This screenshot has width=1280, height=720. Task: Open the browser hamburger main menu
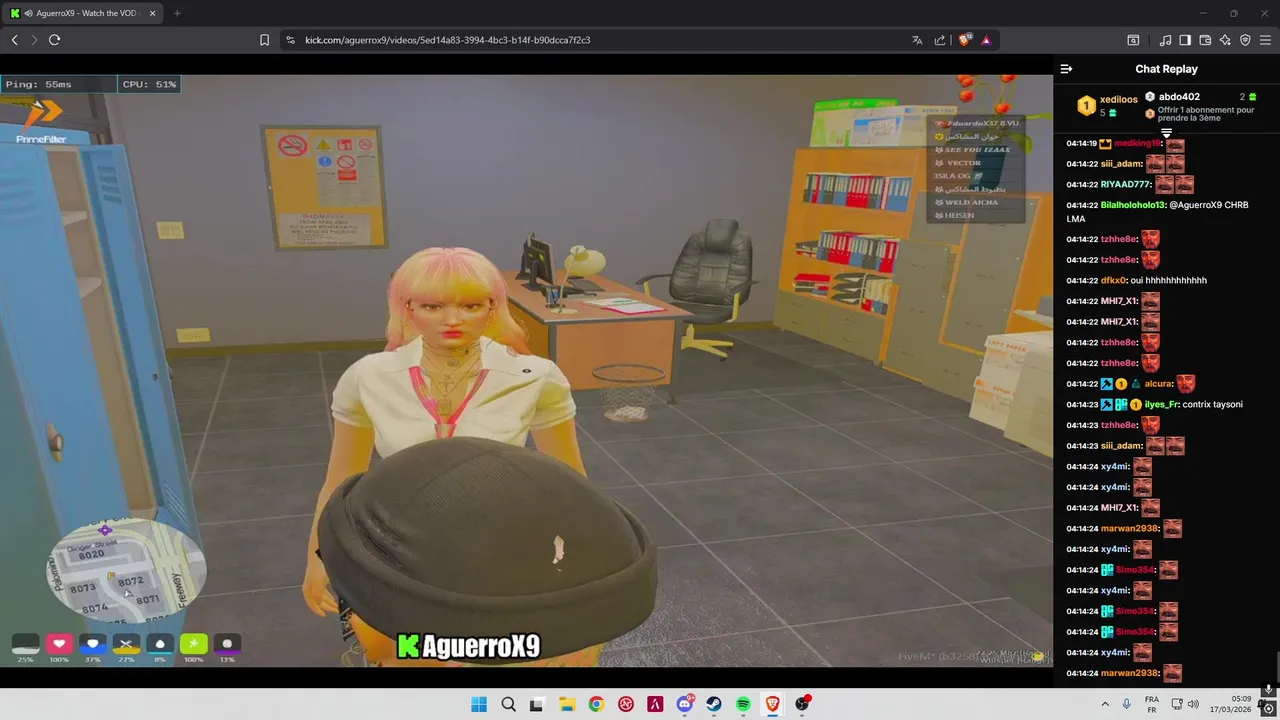tap(1266, 40)
